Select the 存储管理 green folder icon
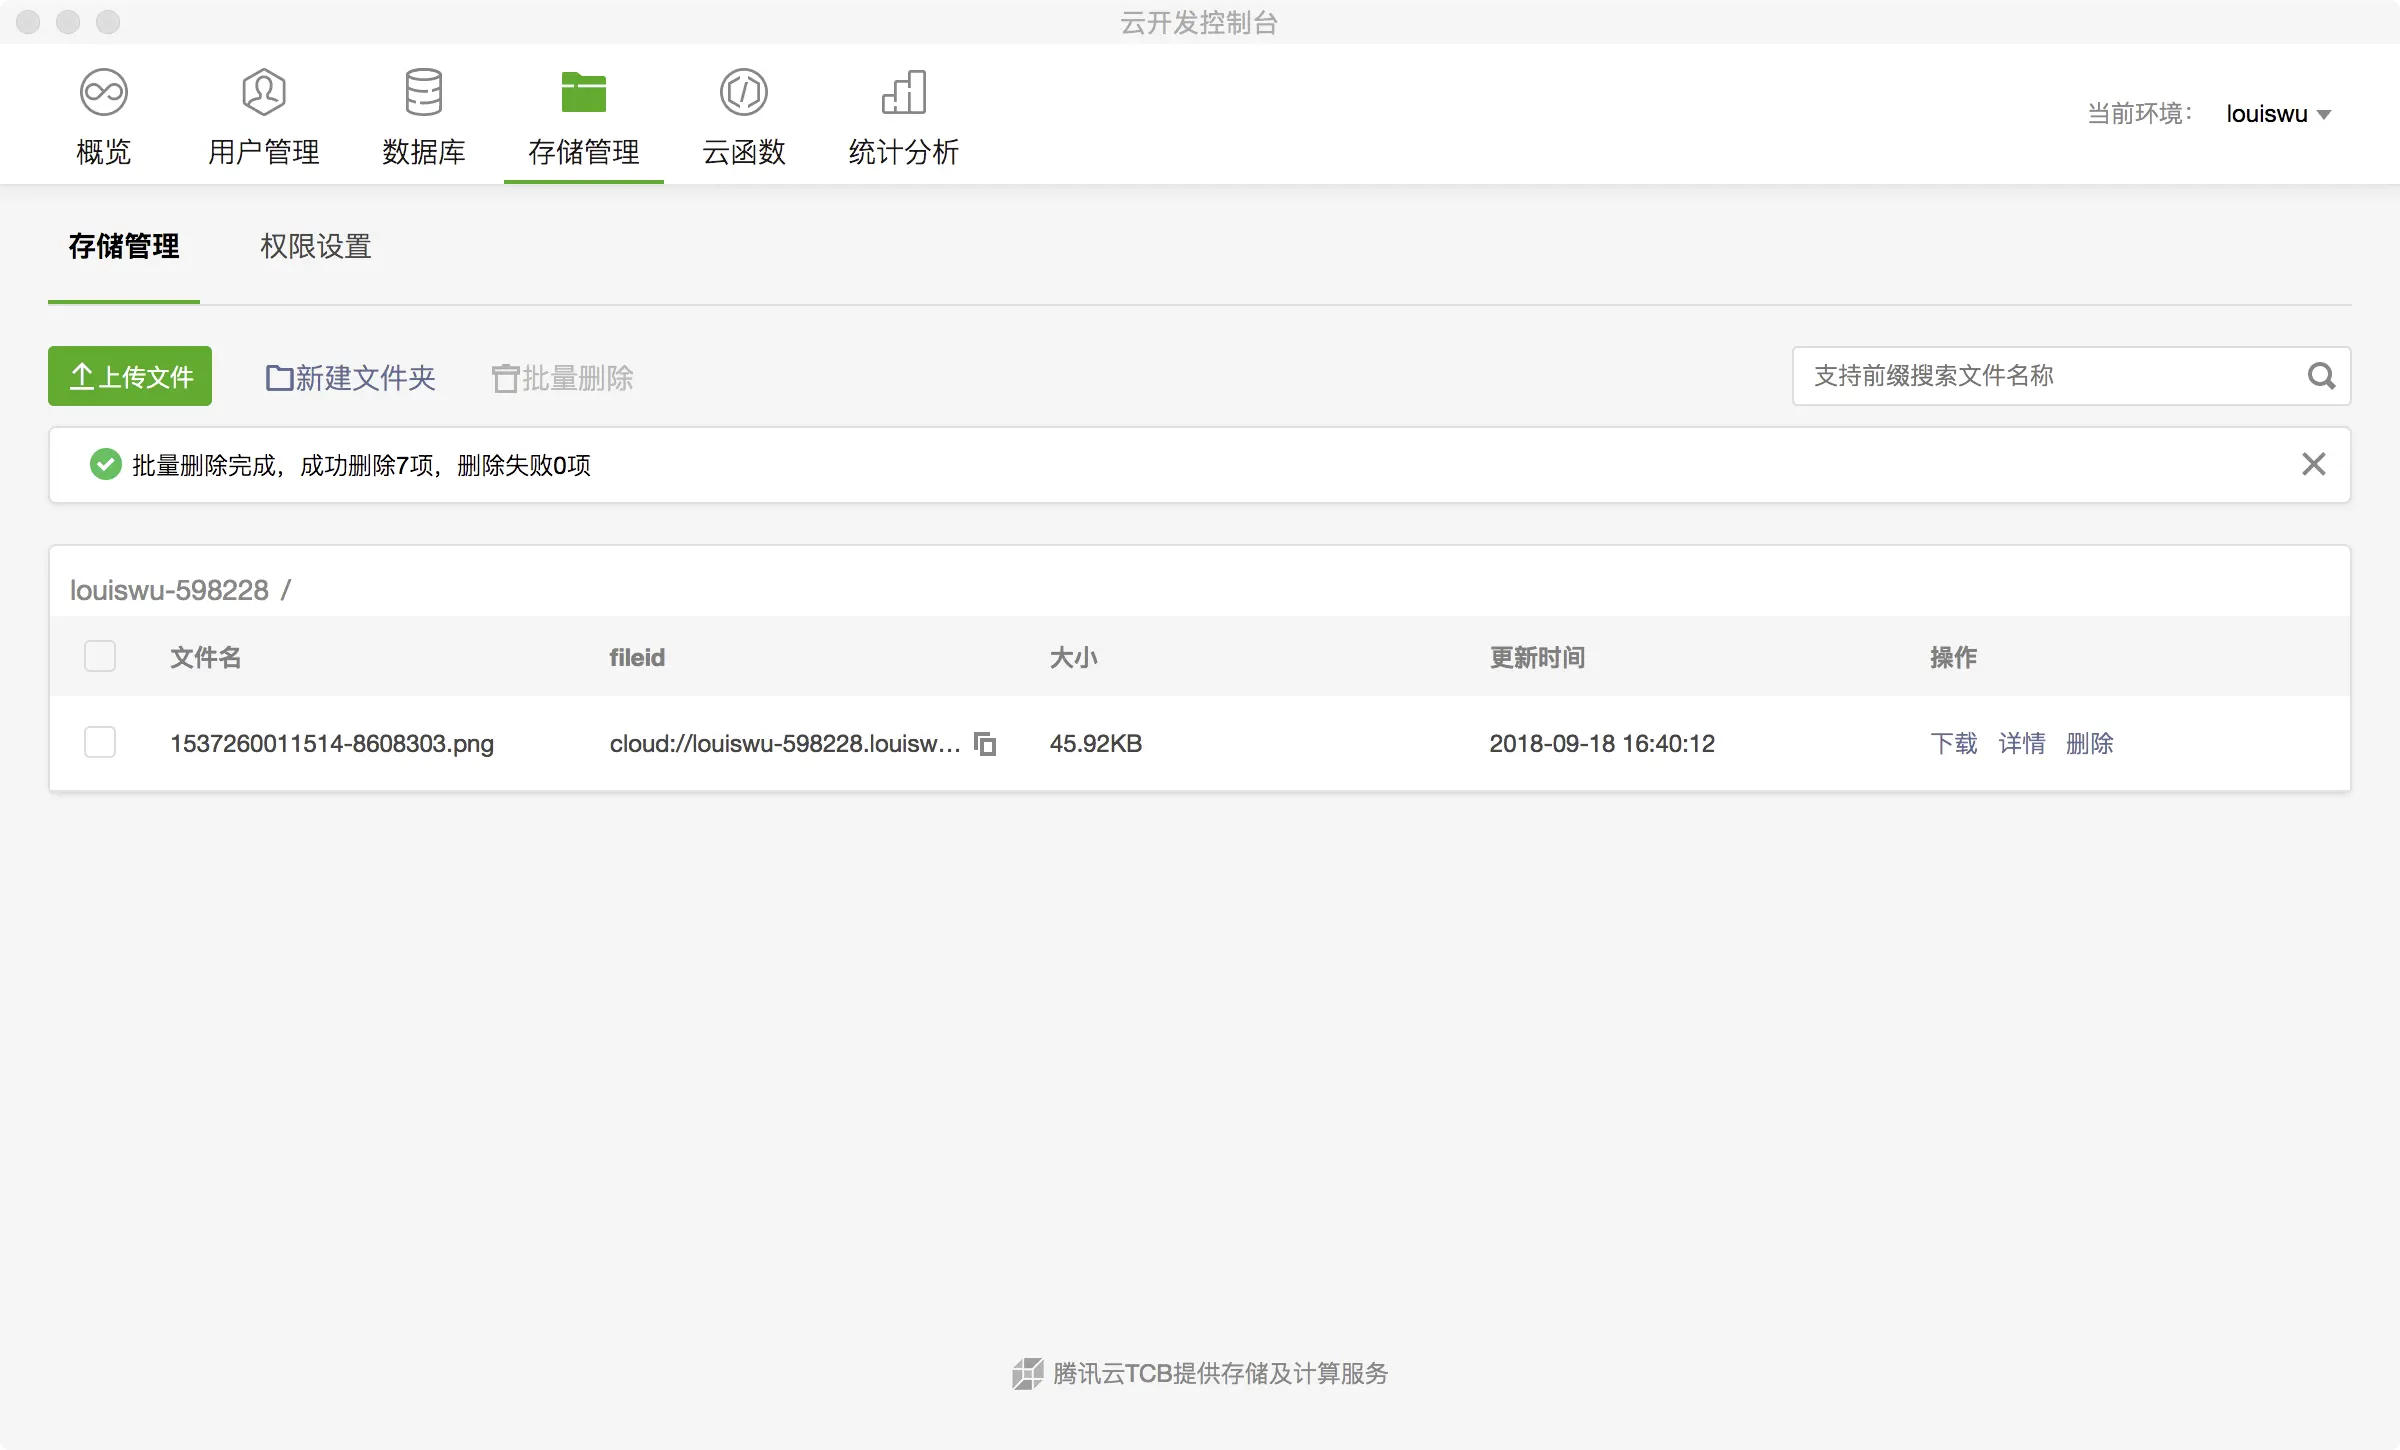The height and width of the screenshot is (1450, 2400). point(584,93)
